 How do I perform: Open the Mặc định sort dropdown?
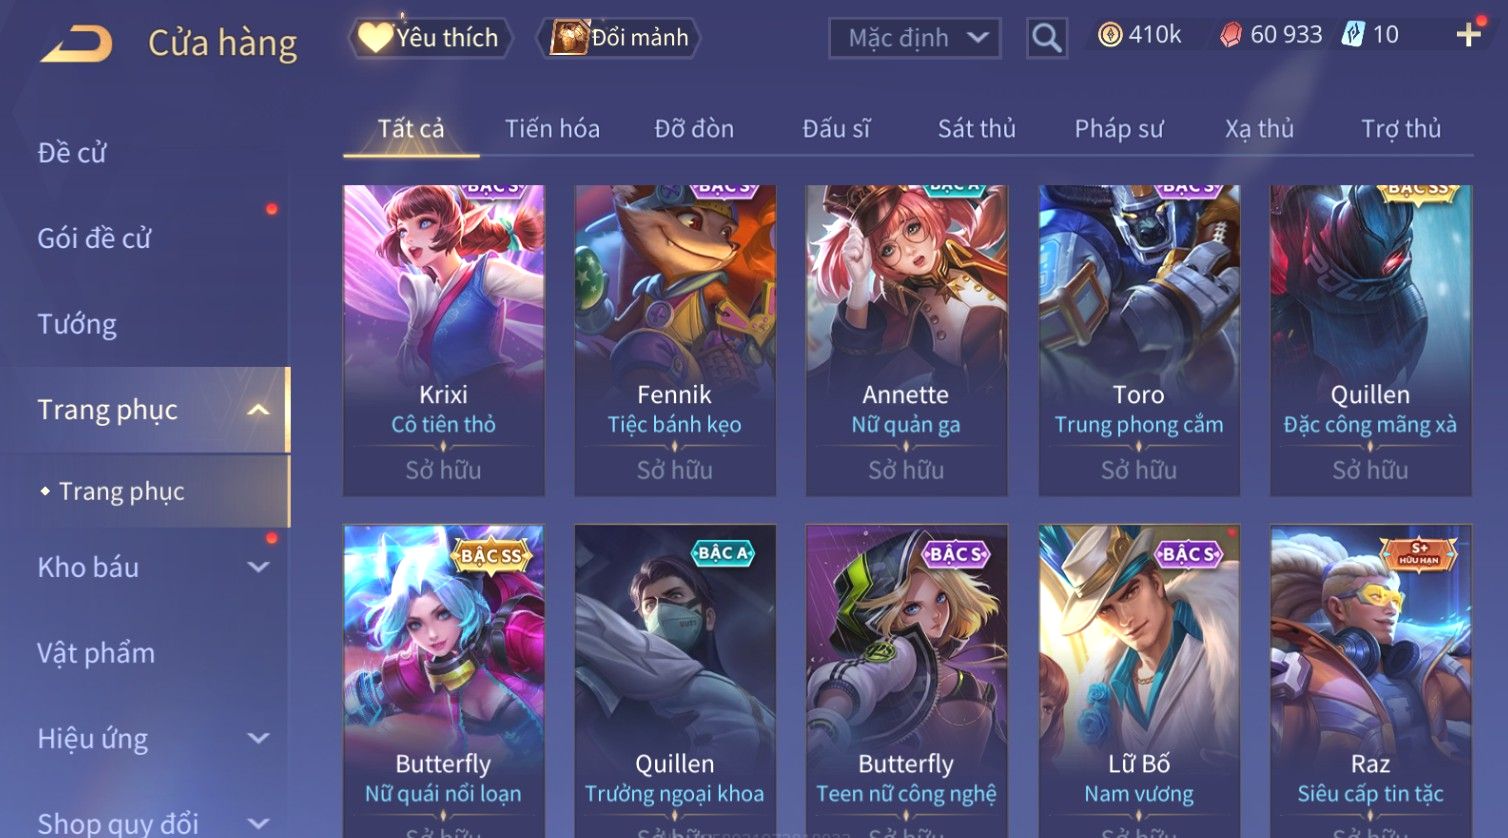click(x=914, y=38)
